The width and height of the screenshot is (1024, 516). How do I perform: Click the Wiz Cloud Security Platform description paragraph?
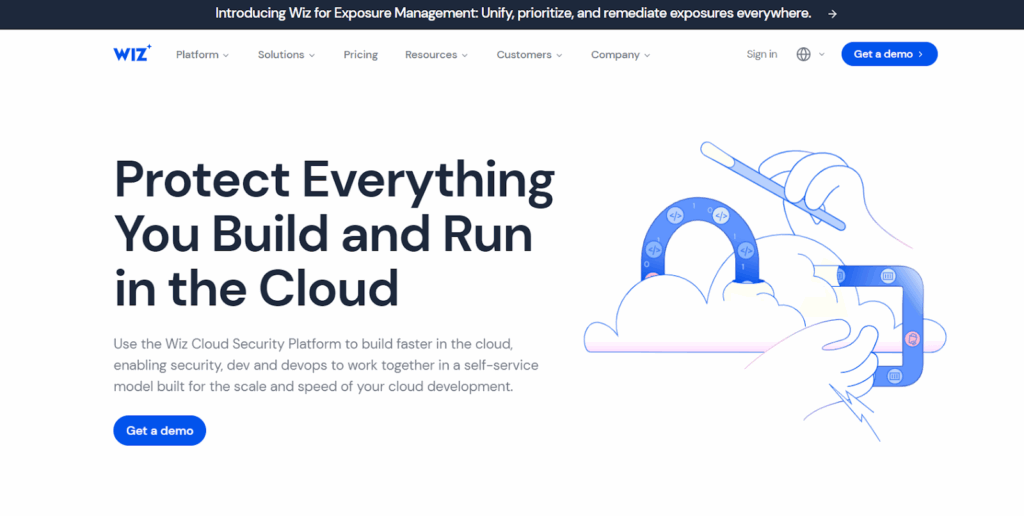tap(326, 365)
